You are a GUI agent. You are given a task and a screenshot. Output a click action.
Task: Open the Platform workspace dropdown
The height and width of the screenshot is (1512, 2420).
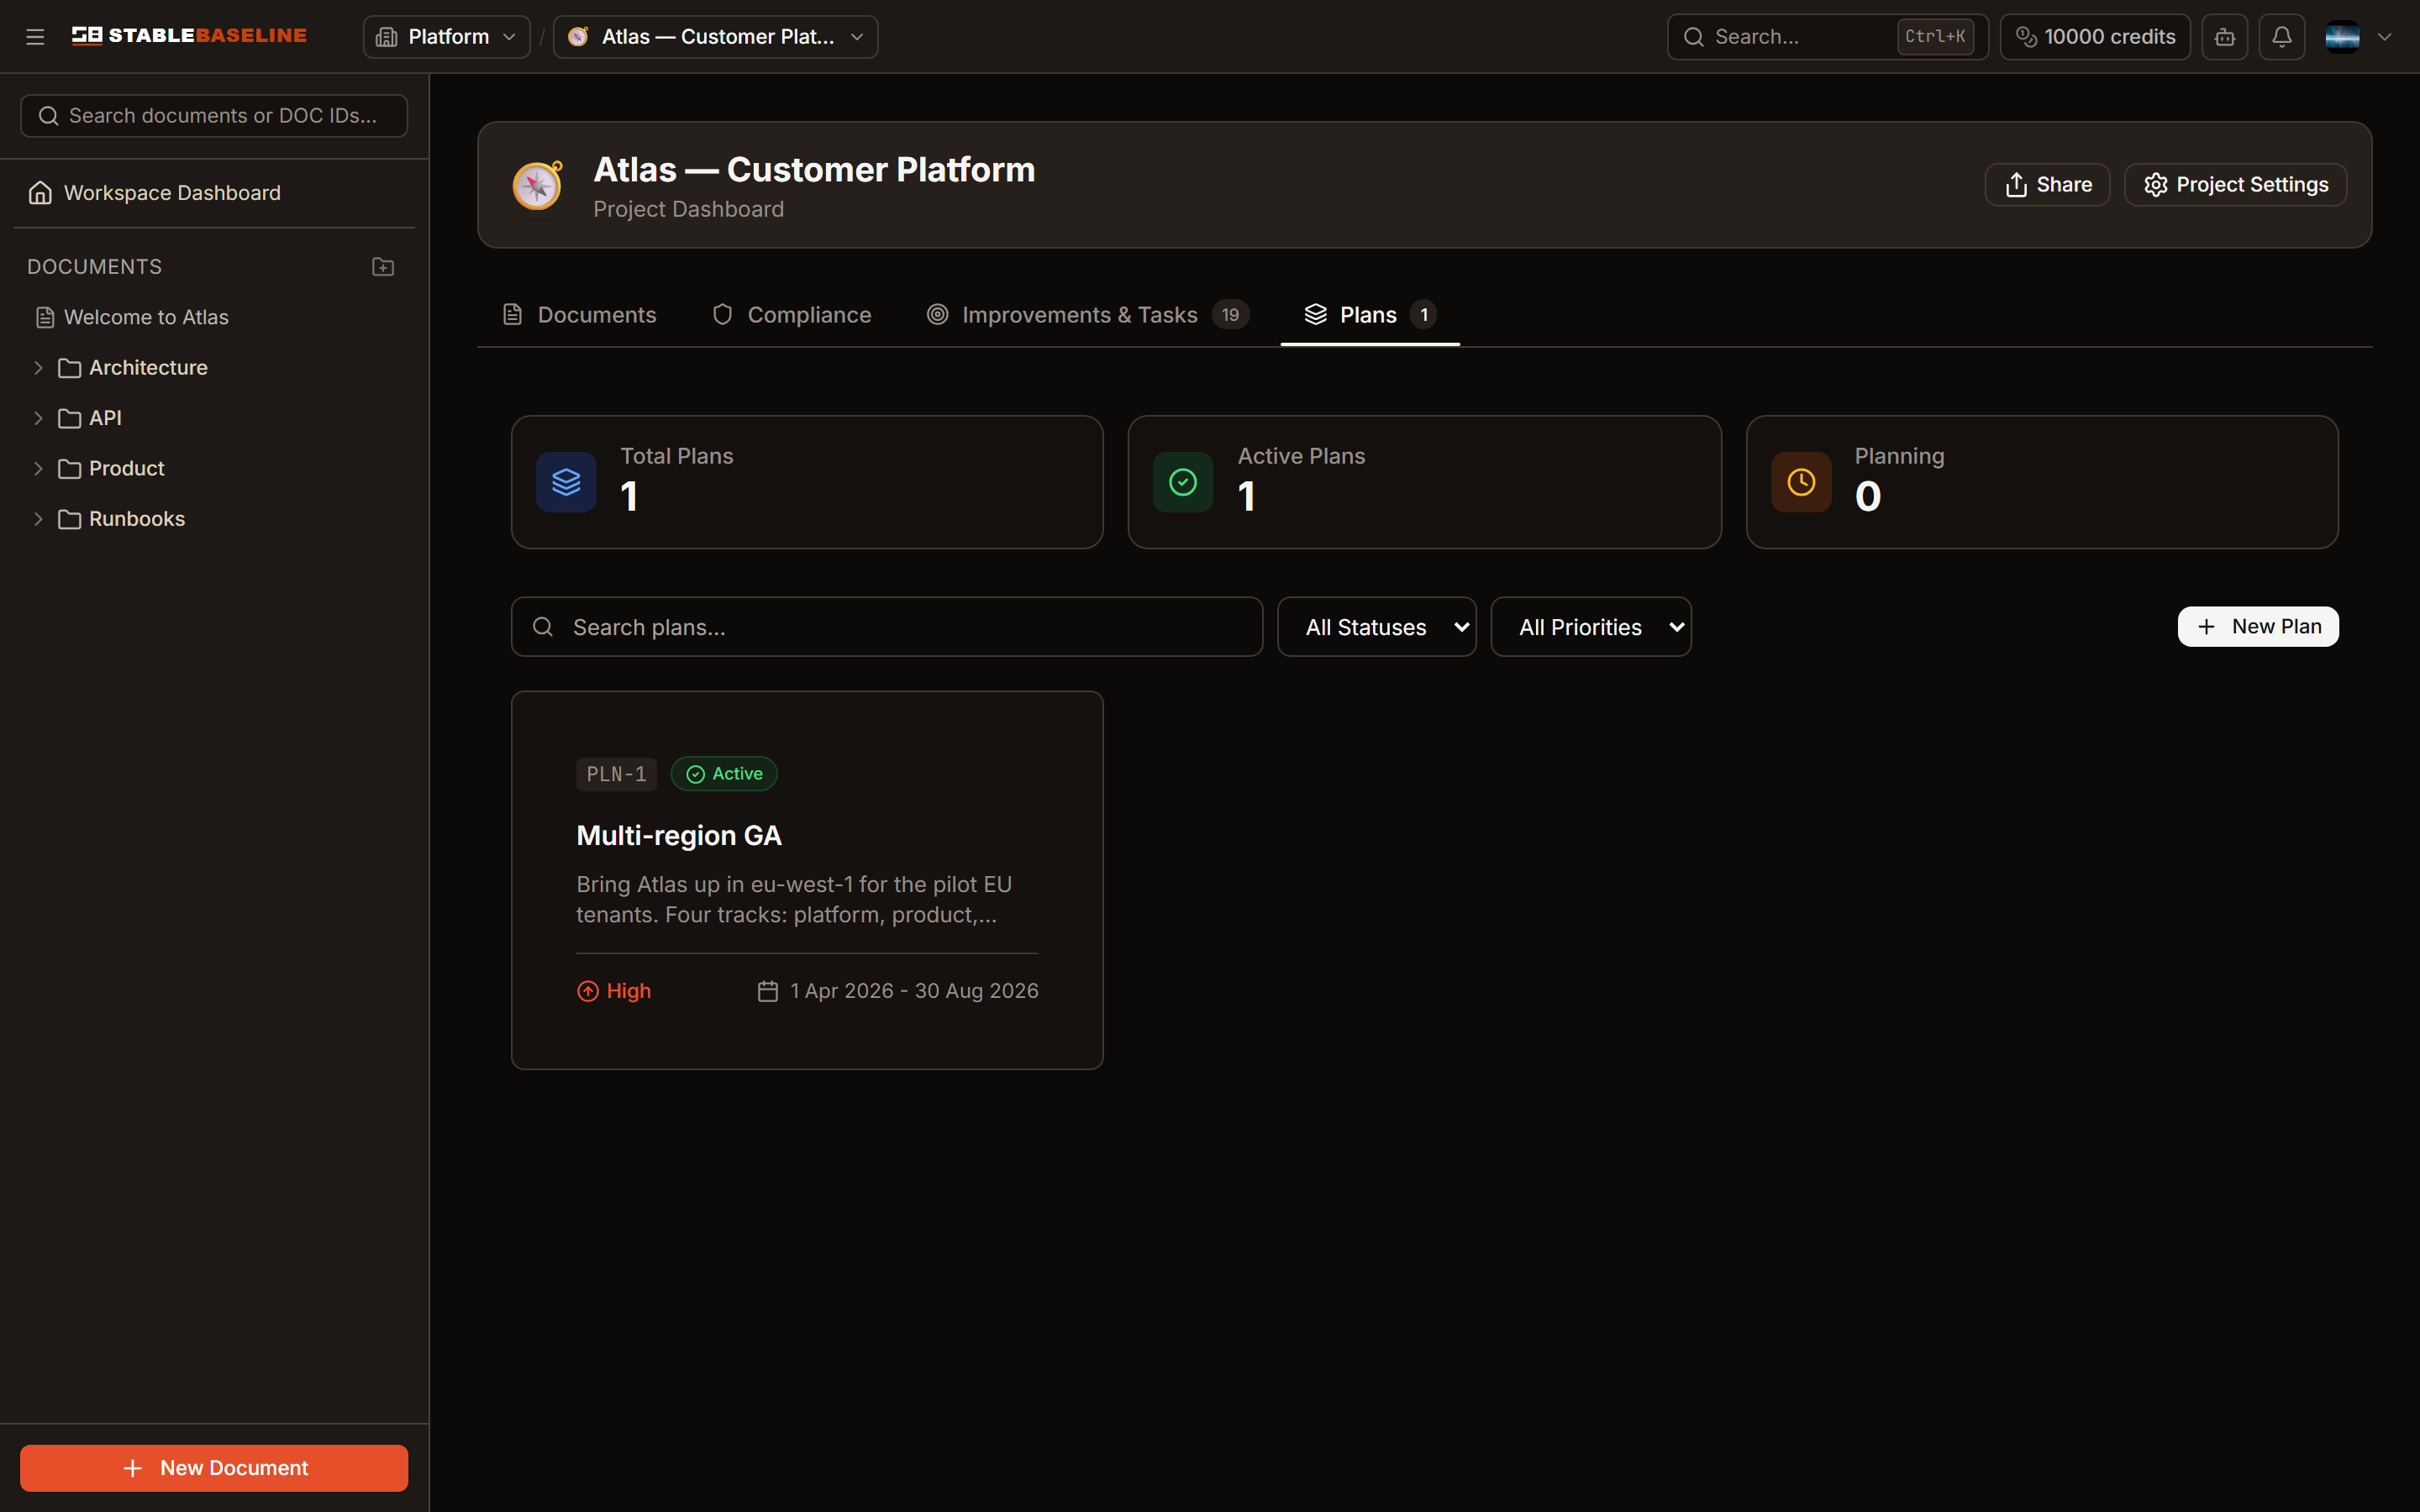446,37
